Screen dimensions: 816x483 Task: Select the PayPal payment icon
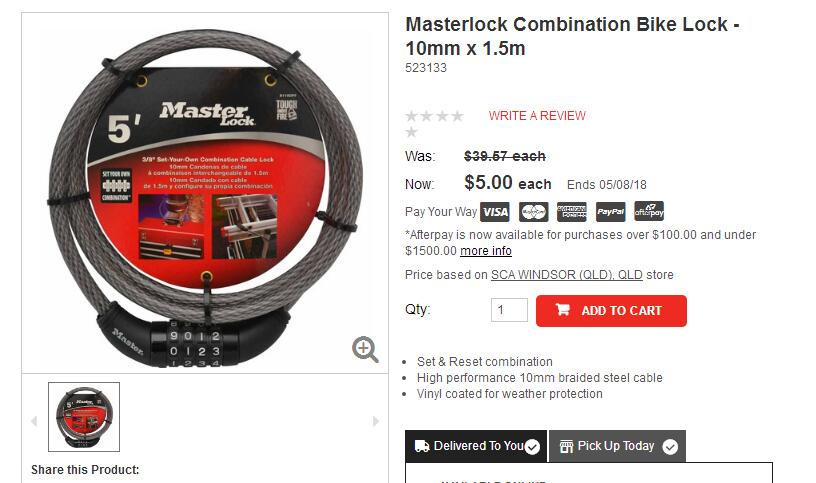click(610, 212)
